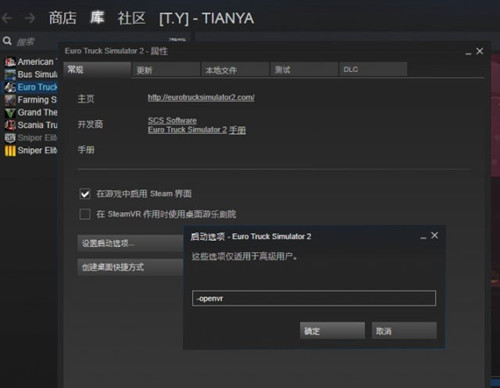Open the Euro Truck Simulator 2 手册 link
The height and width of the screenshot is (388, 500).
pos(197,130)
